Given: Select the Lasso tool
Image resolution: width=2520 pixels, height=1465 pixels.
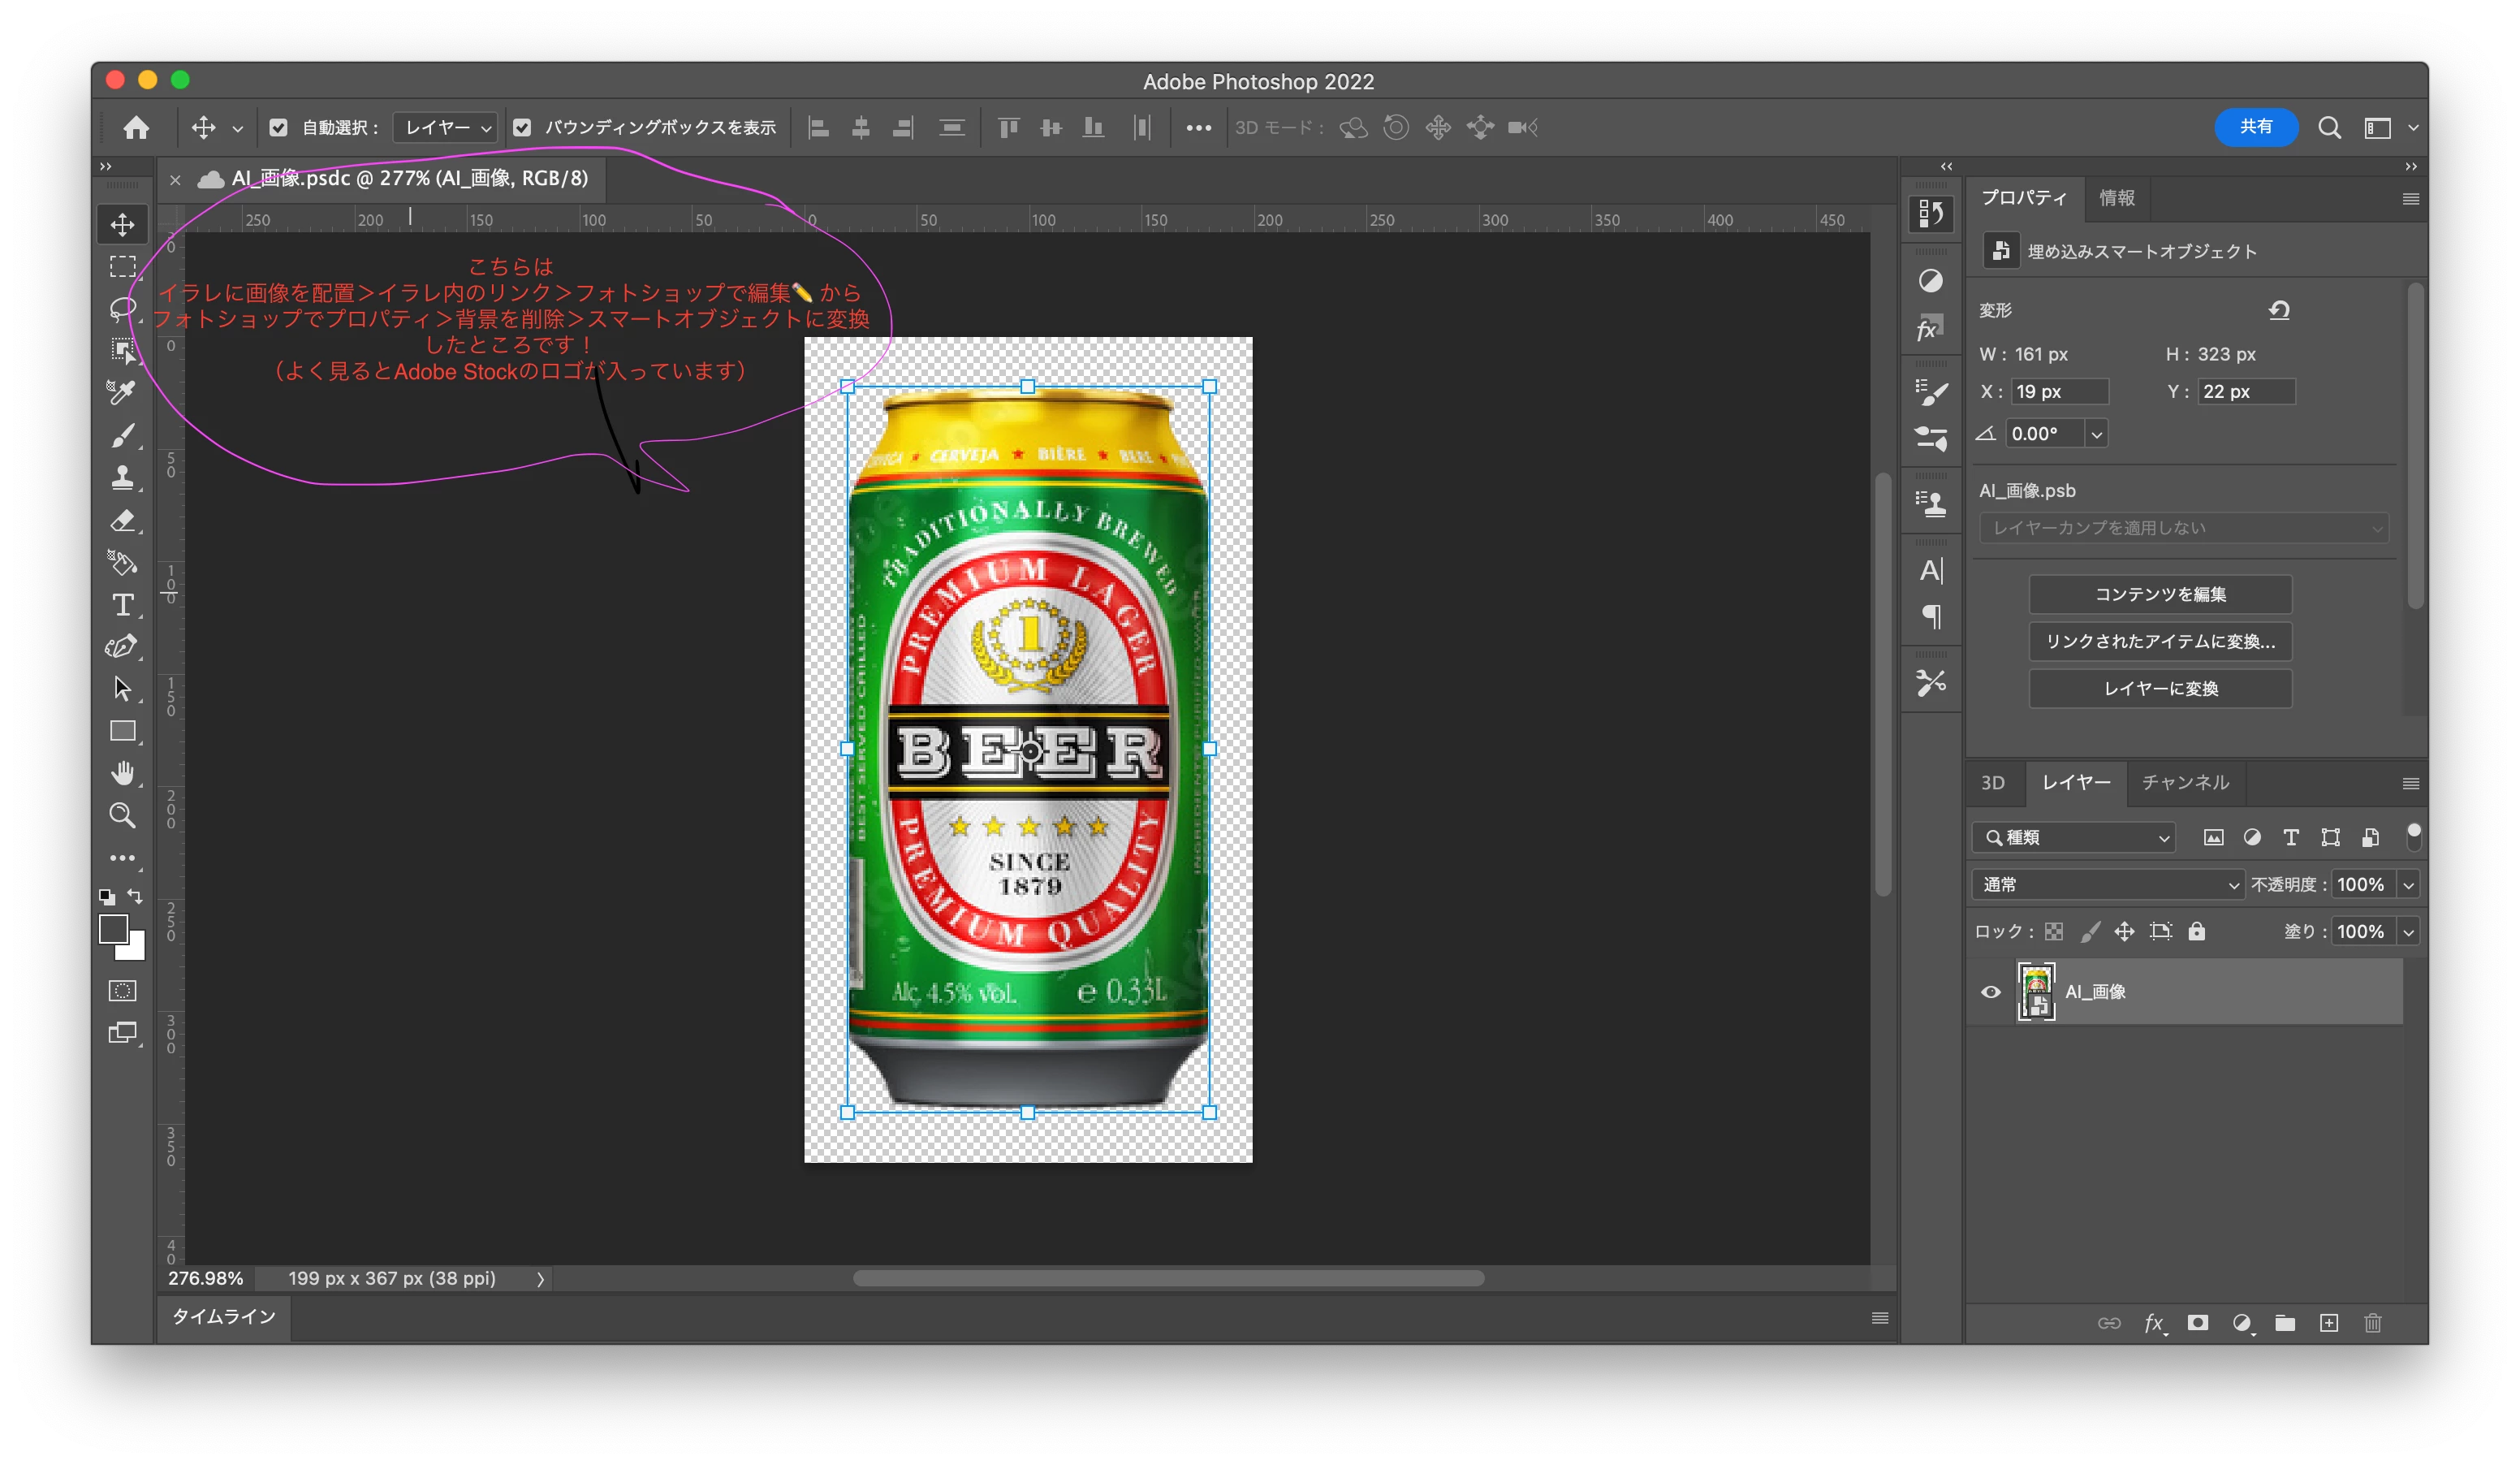Looking at the screenshot, I should (122, 308).
